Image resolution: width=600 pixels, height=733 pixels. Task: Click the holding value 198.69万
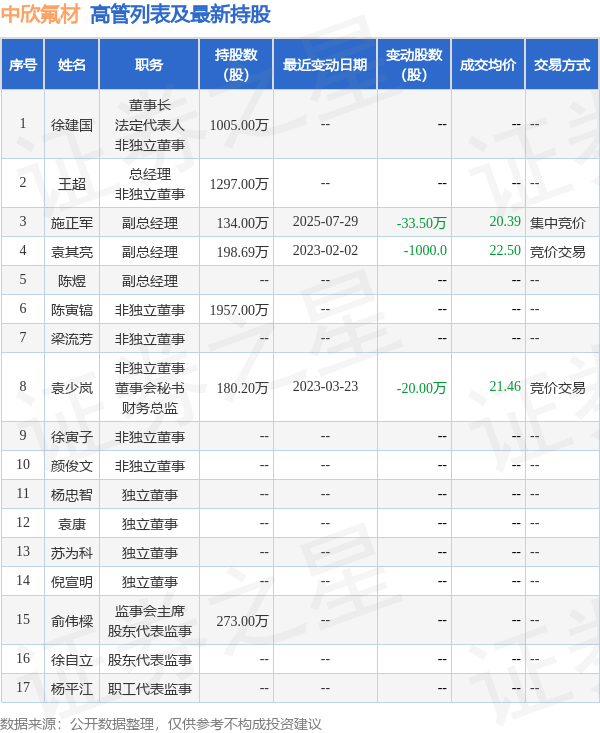click(242, 252)
